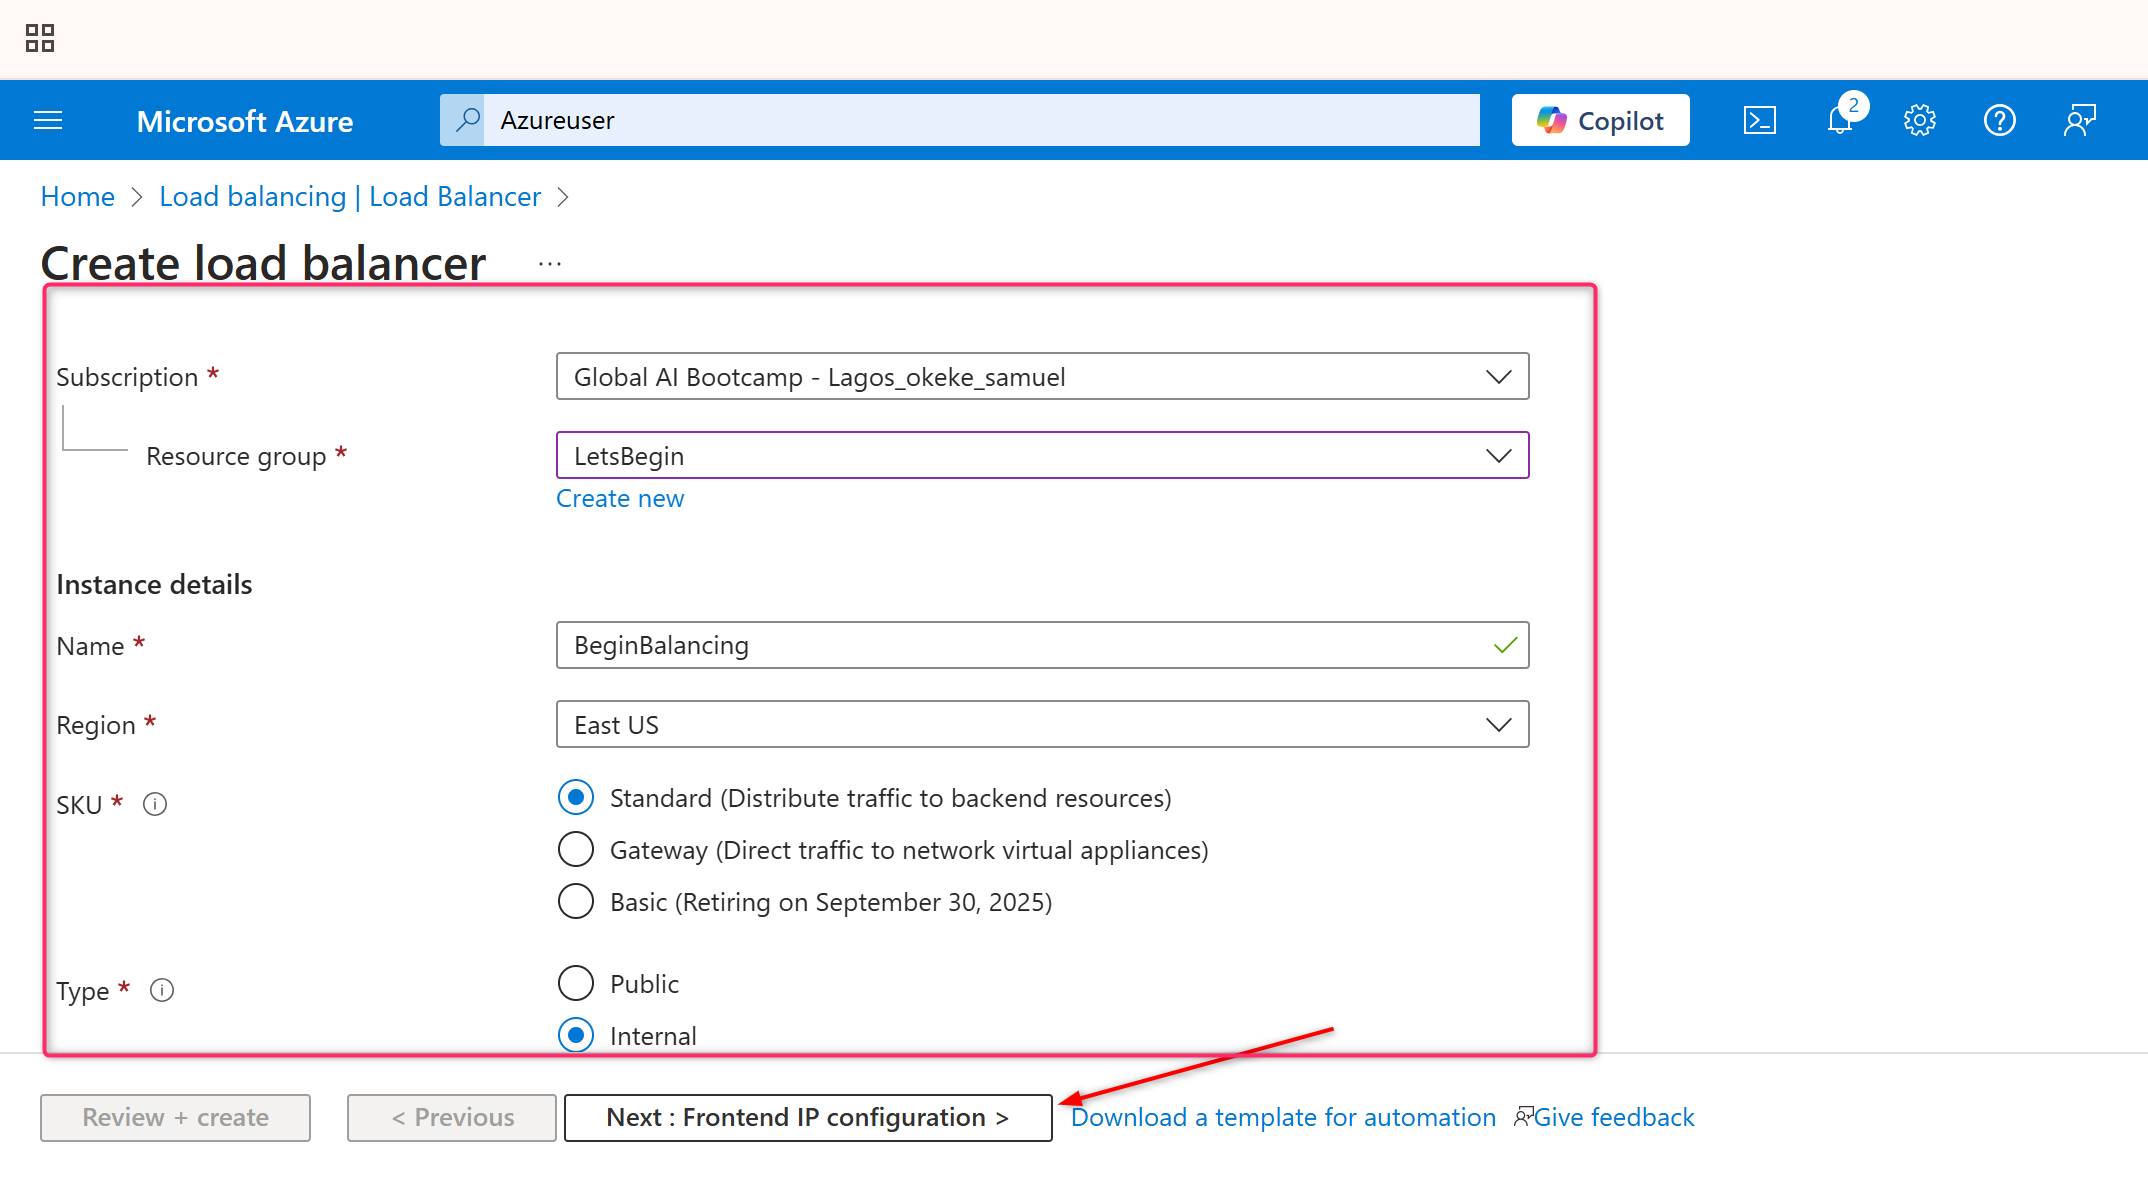Select Basic SKU radio button
2148x1182 pixels.
pyautogui.click(x=576, y=902)
